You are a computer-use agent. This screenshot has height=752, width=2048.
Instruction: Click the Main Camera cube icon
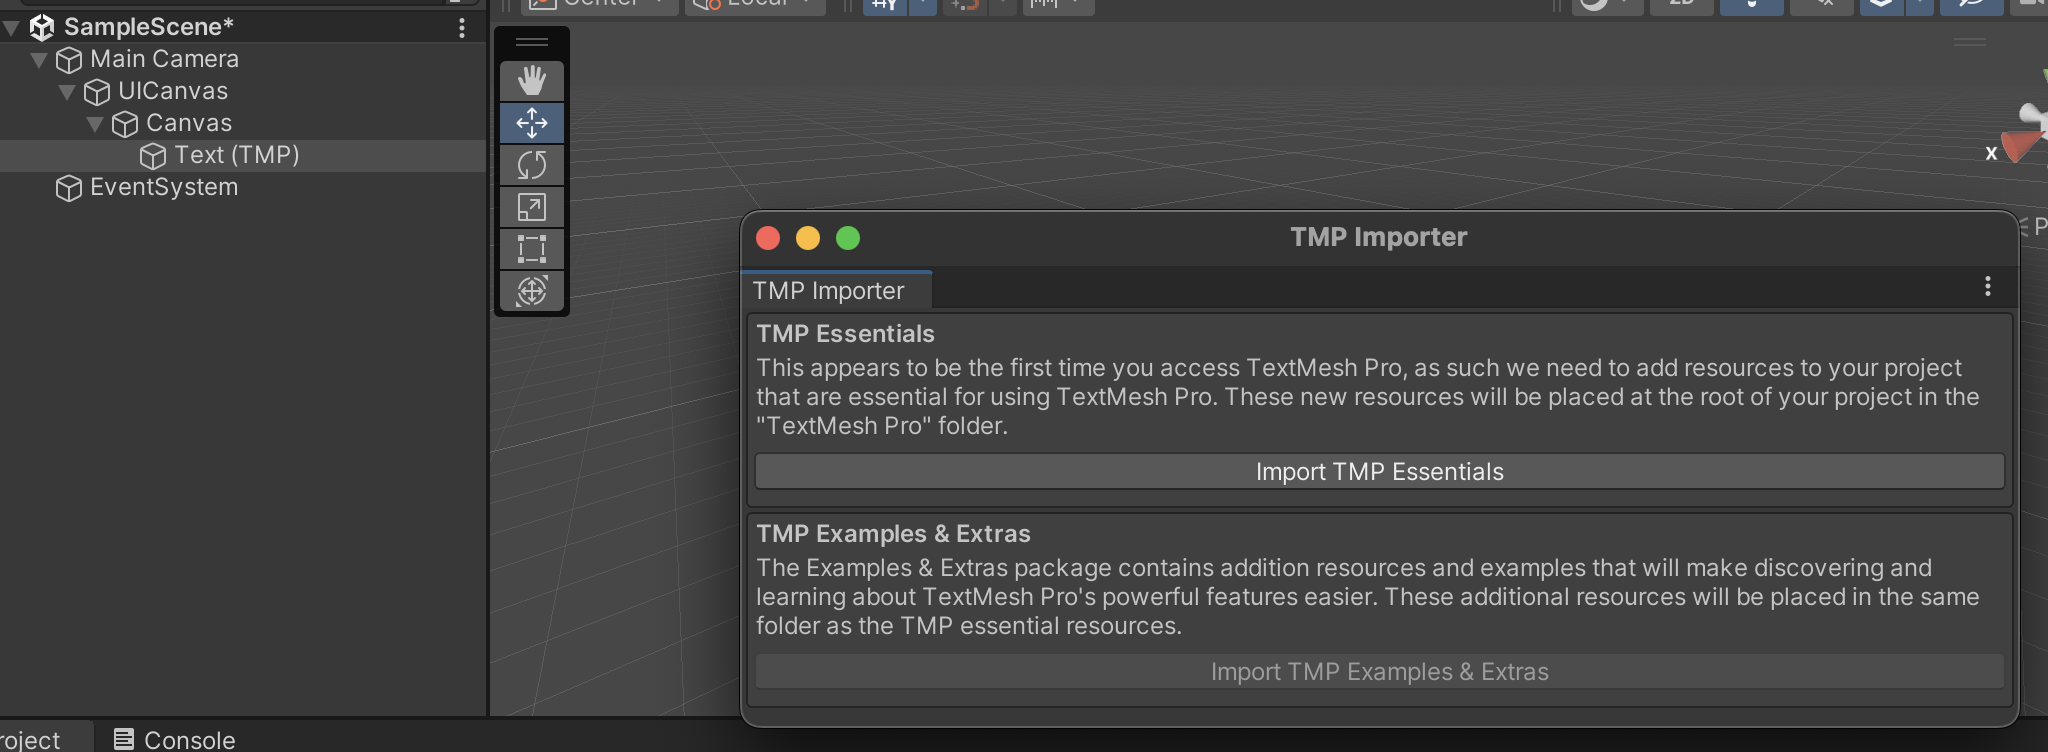[69, 60]
